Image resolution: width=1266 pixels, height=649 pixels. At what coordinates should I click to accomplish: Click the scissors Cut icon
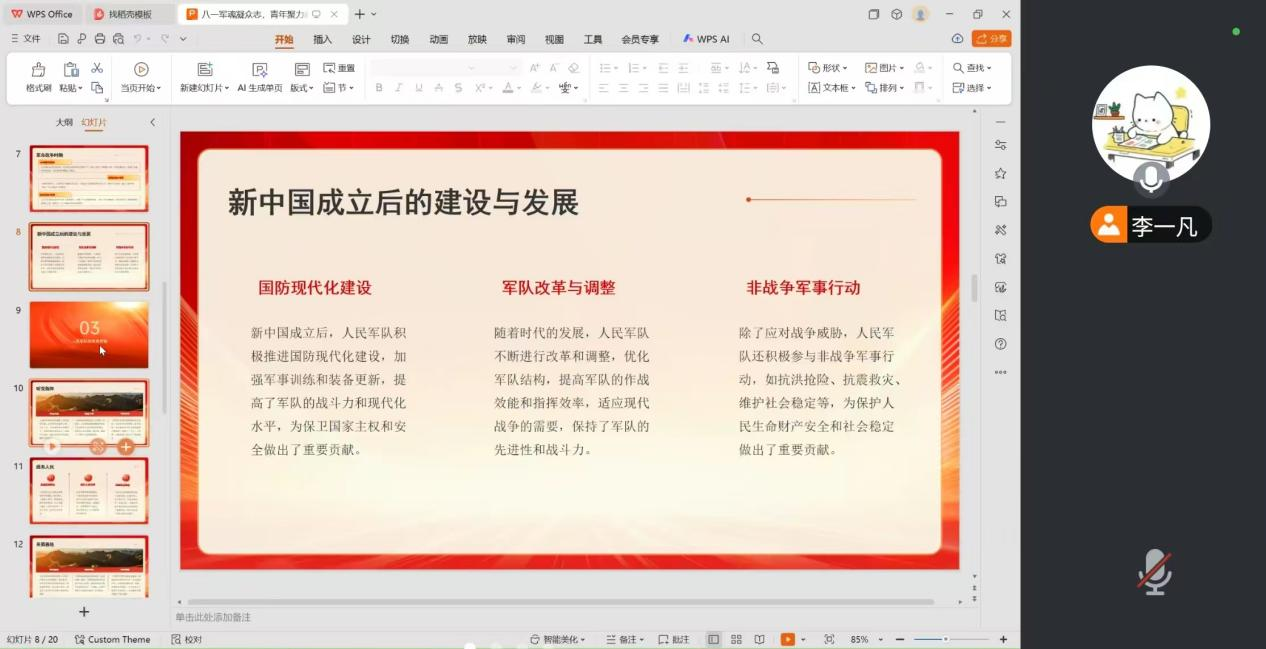coord(97,68)
